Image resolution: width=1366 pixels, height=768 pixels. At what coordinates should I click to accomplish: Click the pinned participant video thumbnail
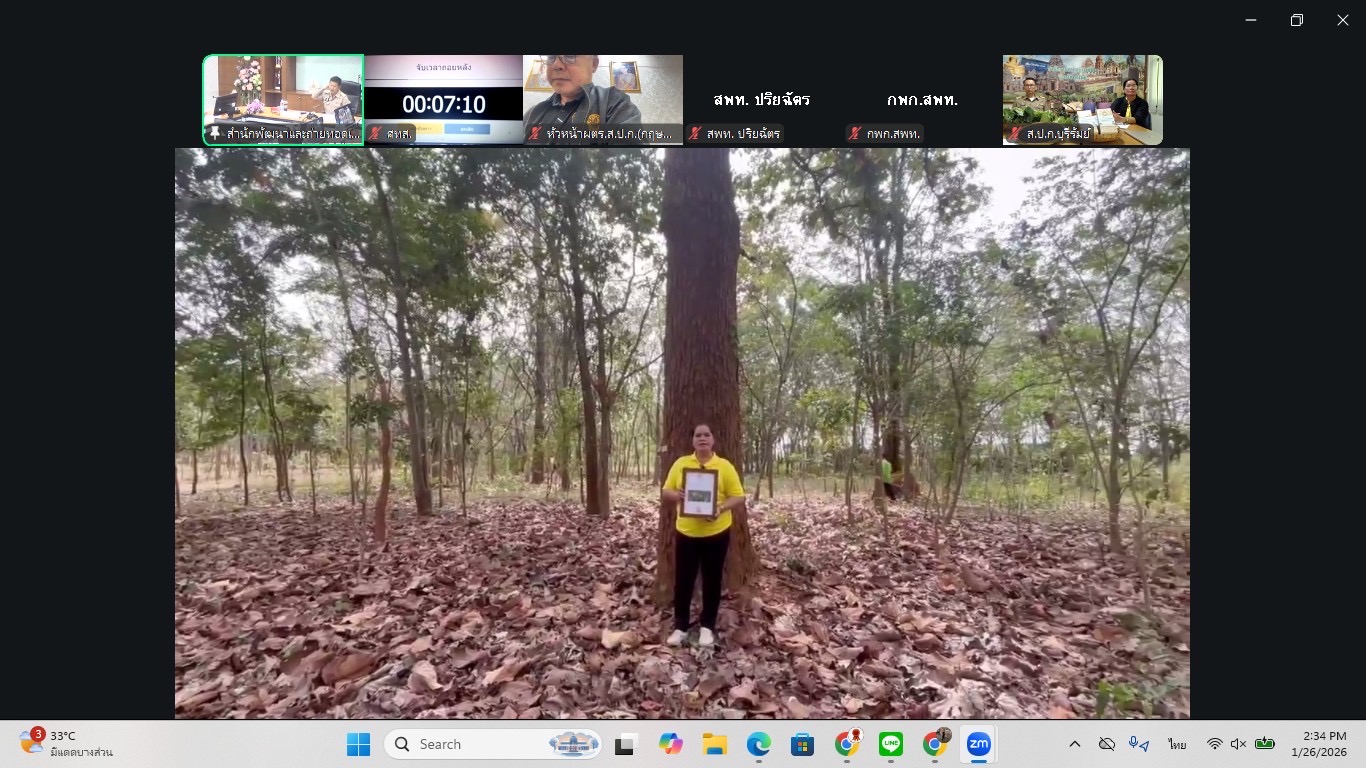(x=283, y=95)
